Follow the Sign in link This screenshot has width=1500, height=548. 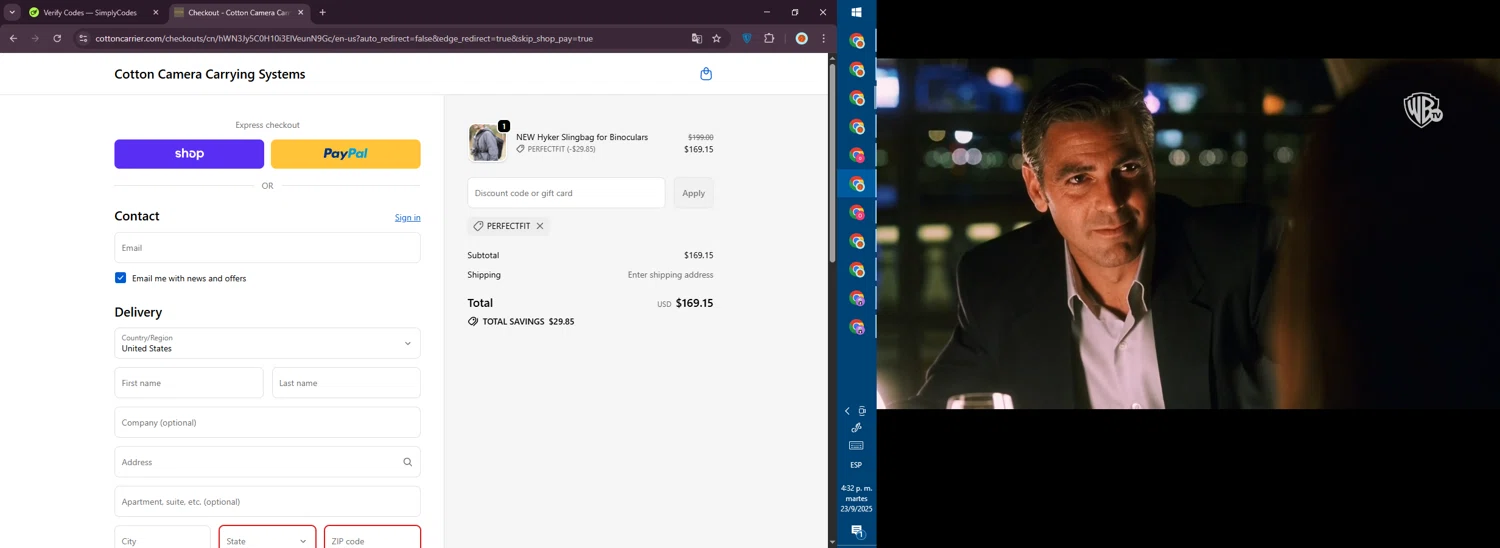pos(407,217)
